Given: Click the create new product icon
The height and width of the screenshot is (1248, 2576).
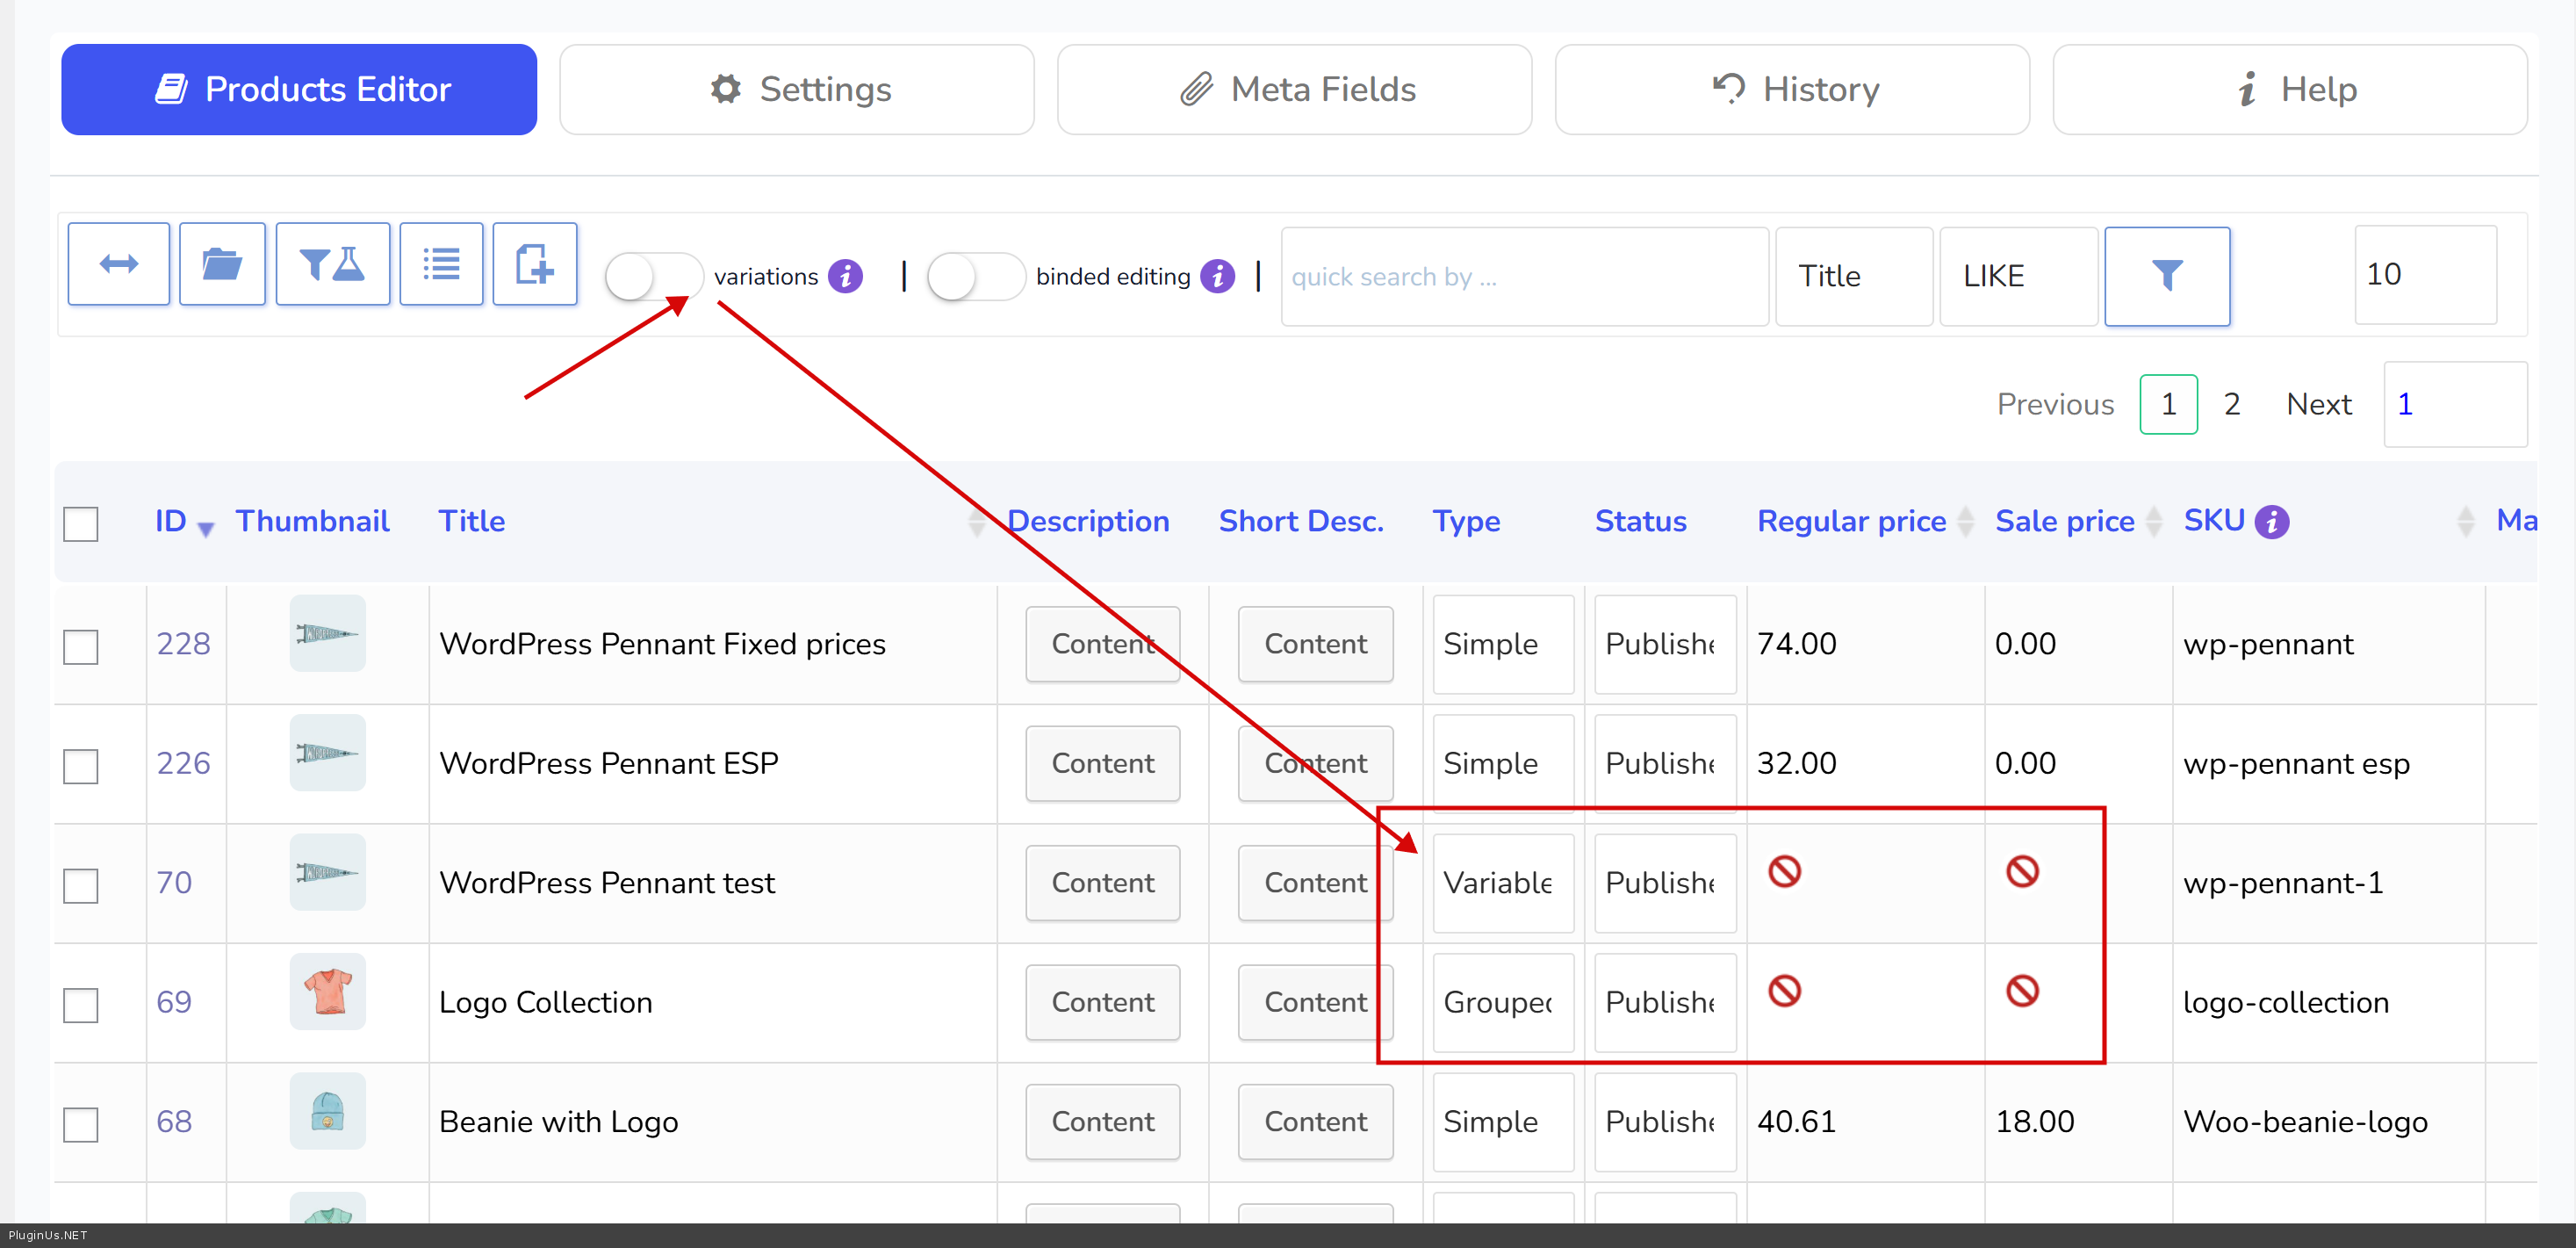Looking at the screenshot, I should coord(534,264).
